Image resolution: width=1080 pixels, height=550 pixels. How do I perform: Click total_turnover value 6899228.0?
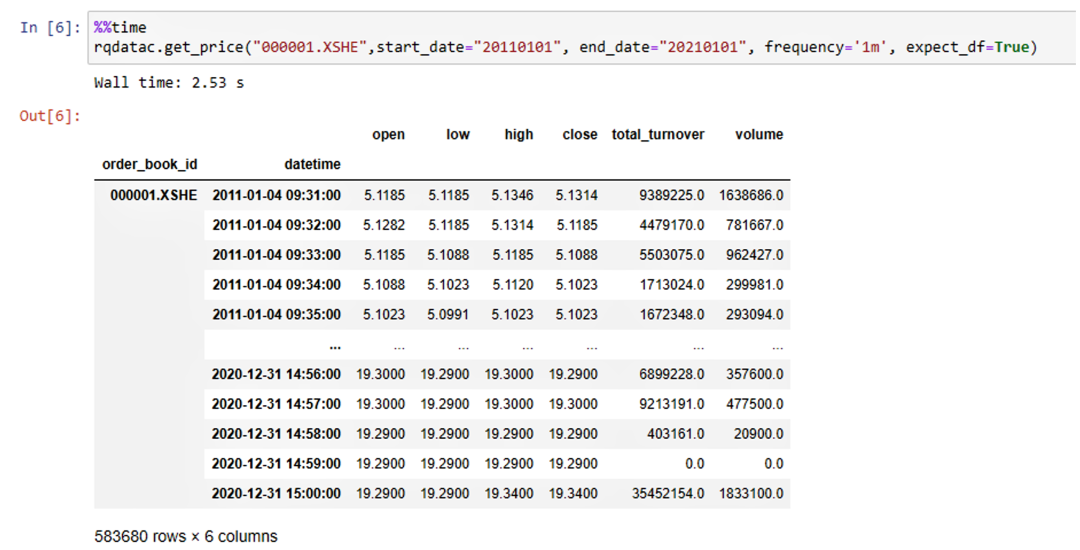[672, 374]
